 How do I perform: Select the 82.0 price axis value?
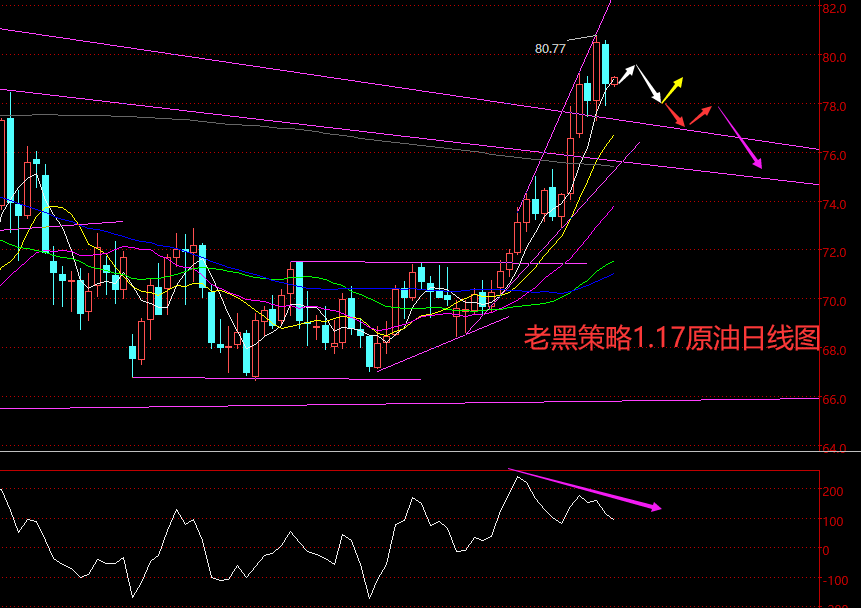[x=834, y=9]
